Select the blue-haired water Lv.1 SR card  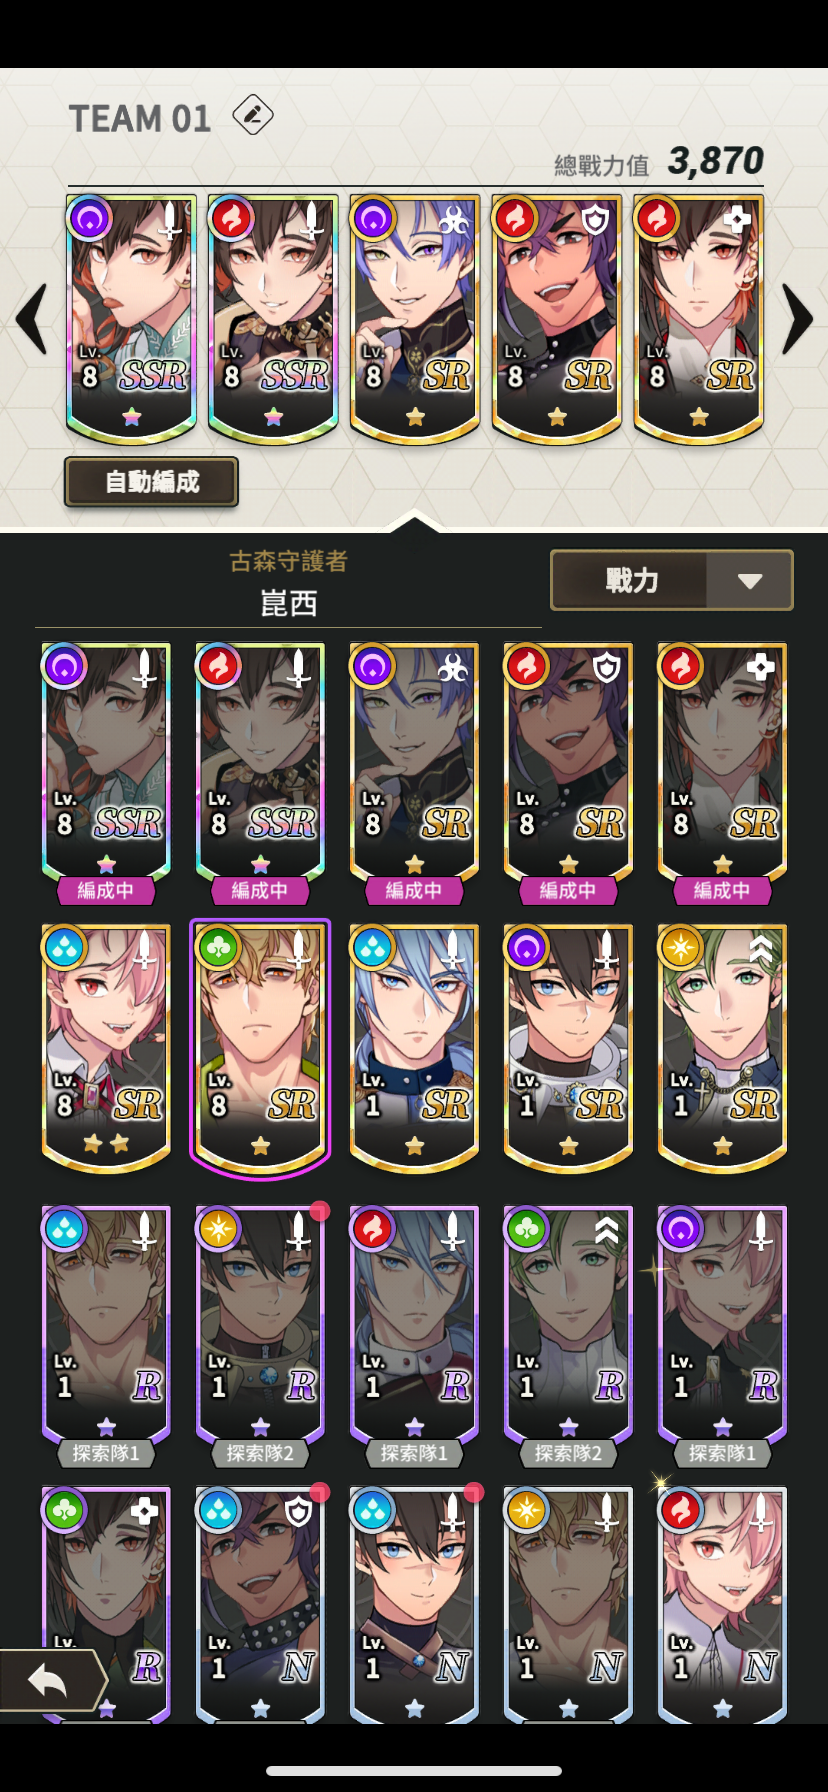414,1046
